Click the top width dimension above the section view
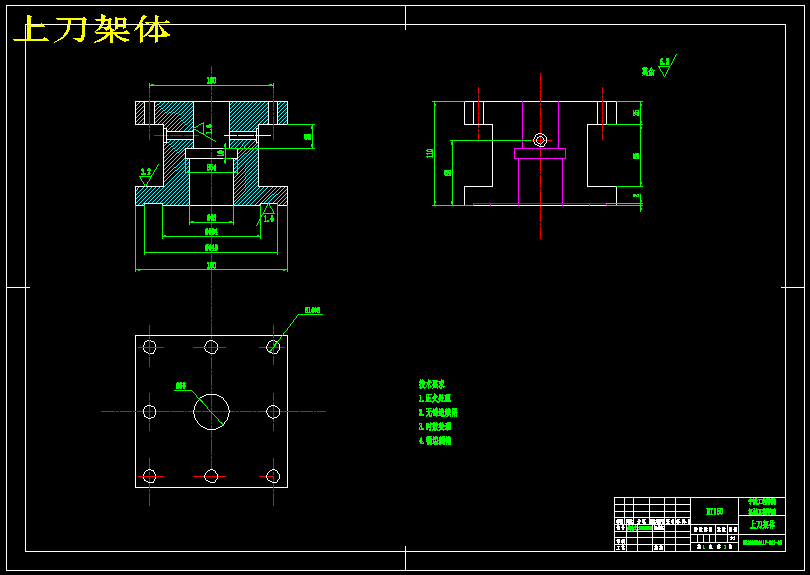 (x=211, y=81)
